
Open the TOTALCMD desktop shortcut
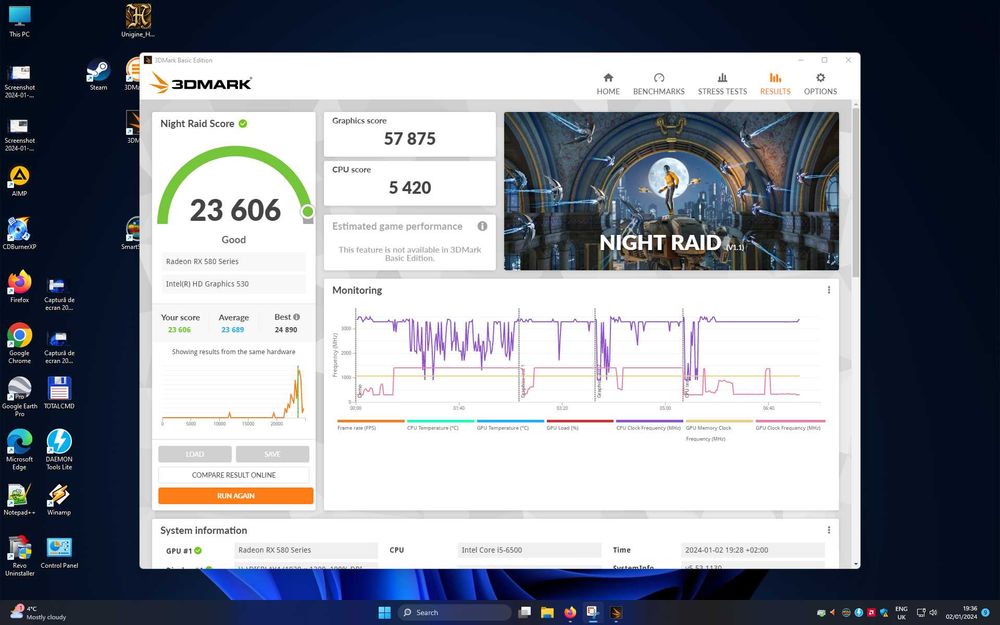59,392
